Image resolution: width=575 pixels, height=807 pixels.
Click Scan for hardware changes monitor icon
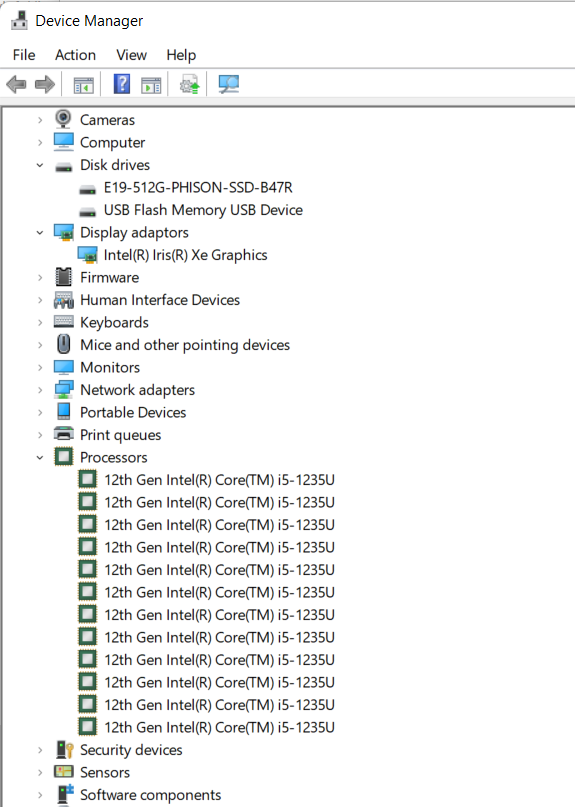(x=229, y=84)
